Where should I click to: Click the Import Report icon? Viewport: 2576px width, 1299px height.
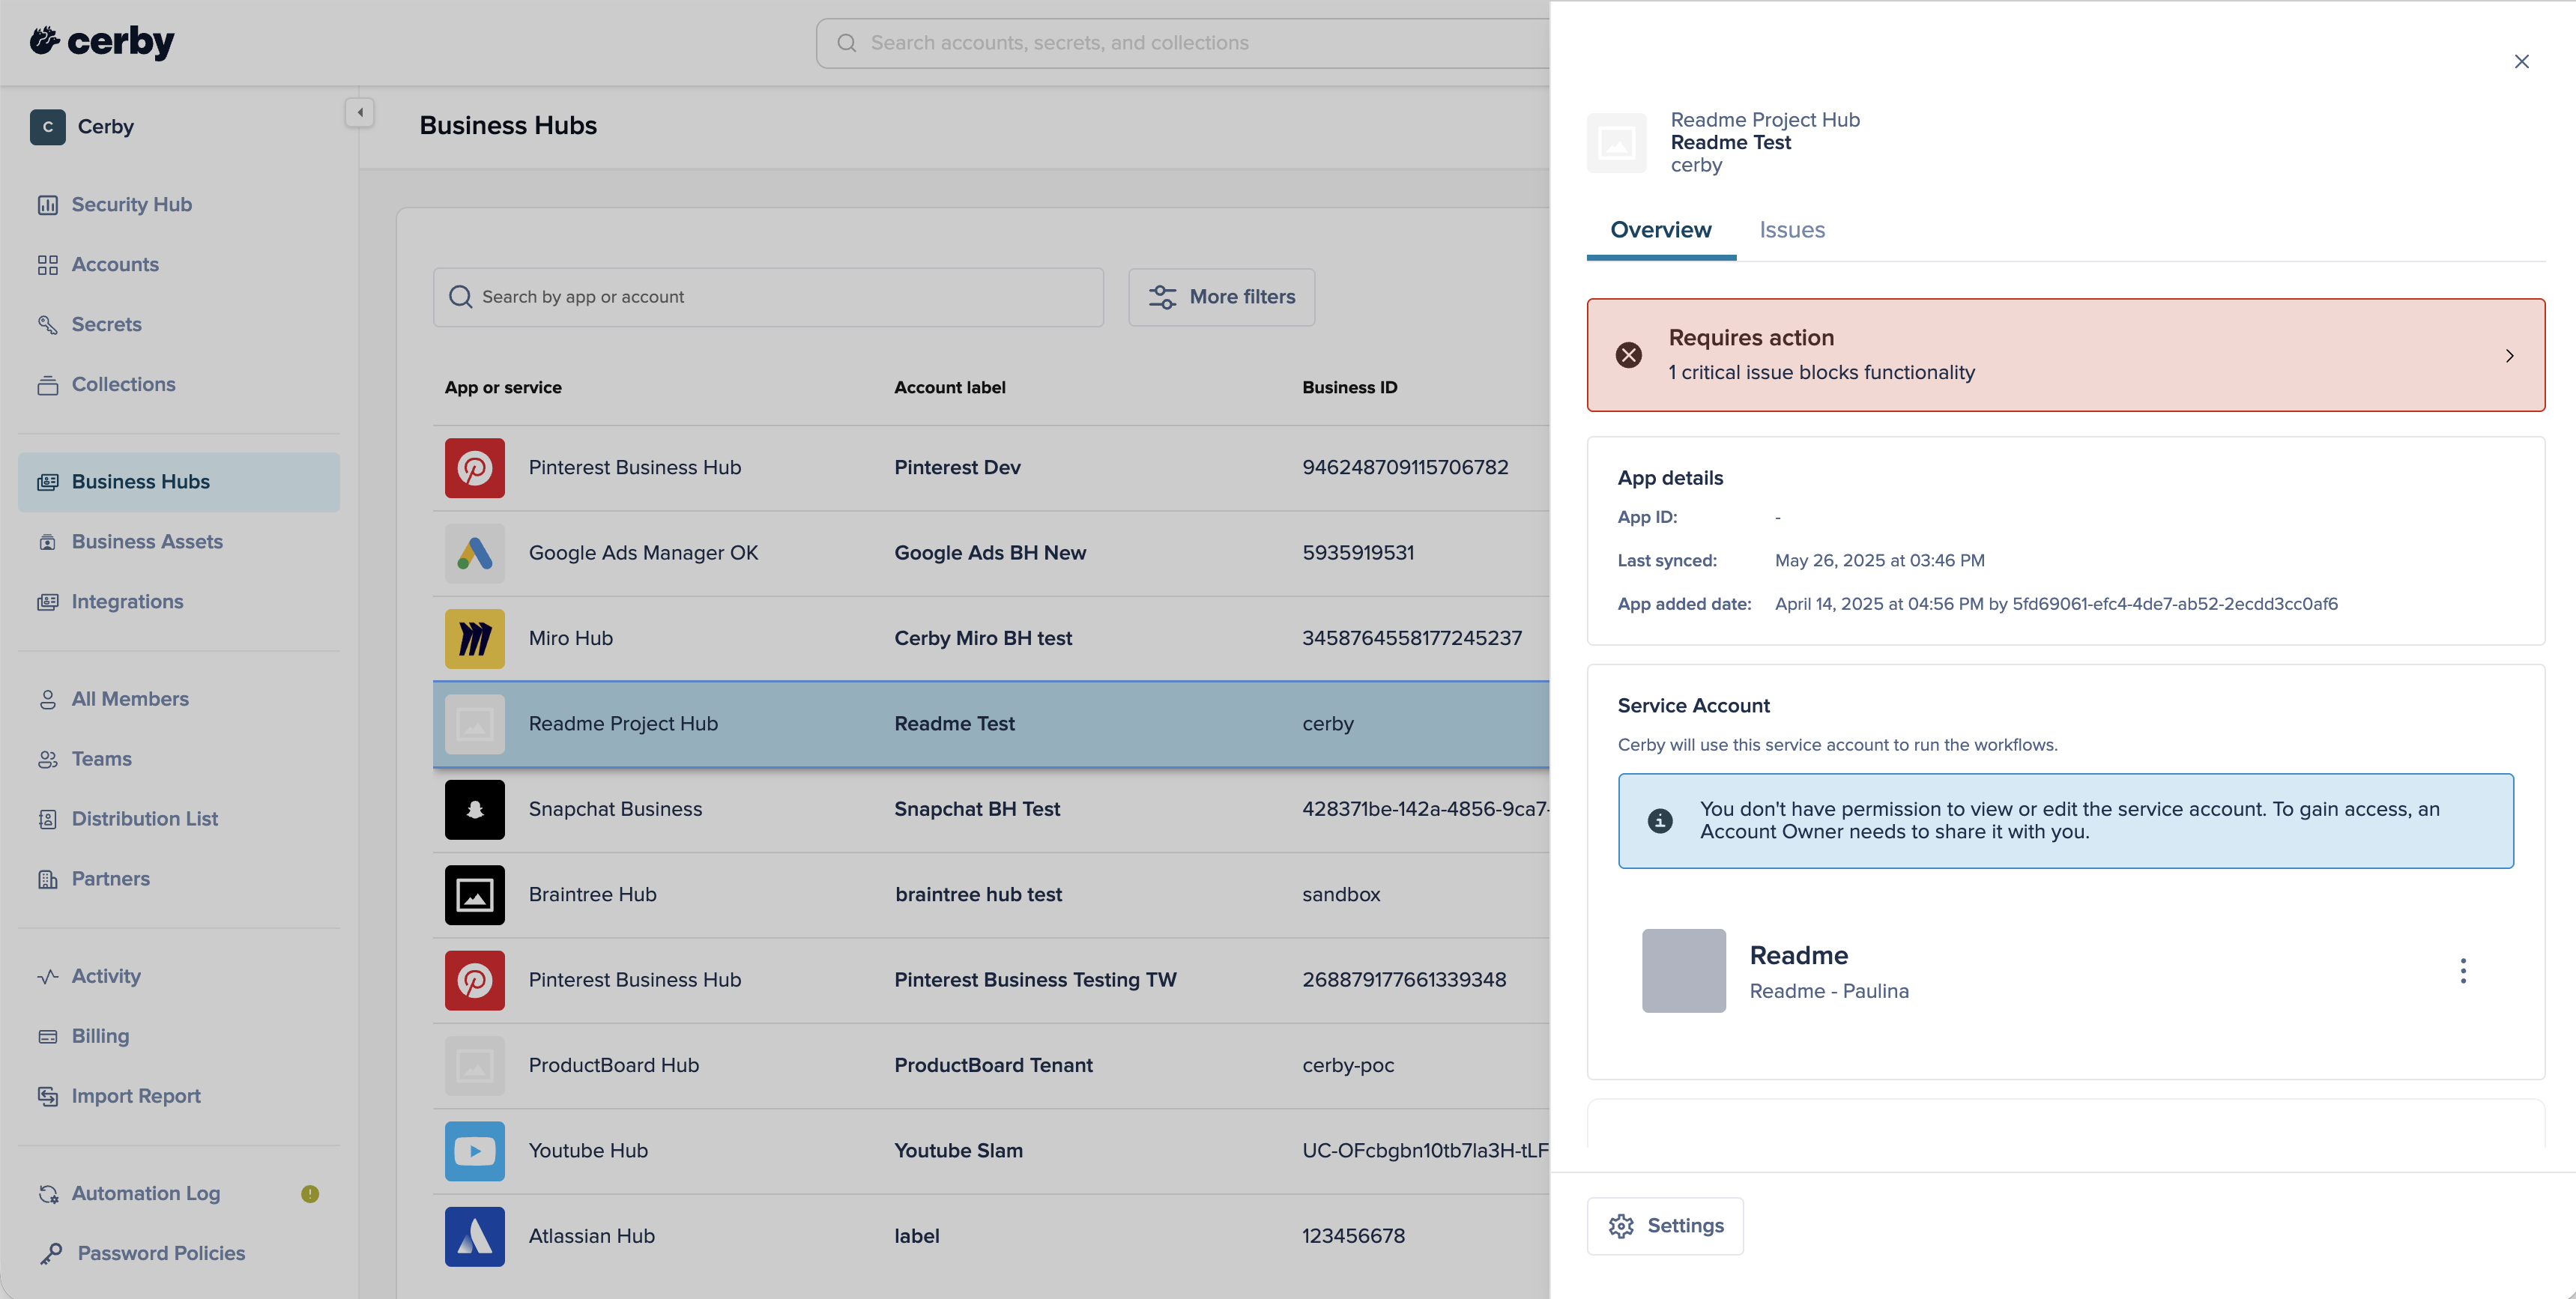[48, 1096]
